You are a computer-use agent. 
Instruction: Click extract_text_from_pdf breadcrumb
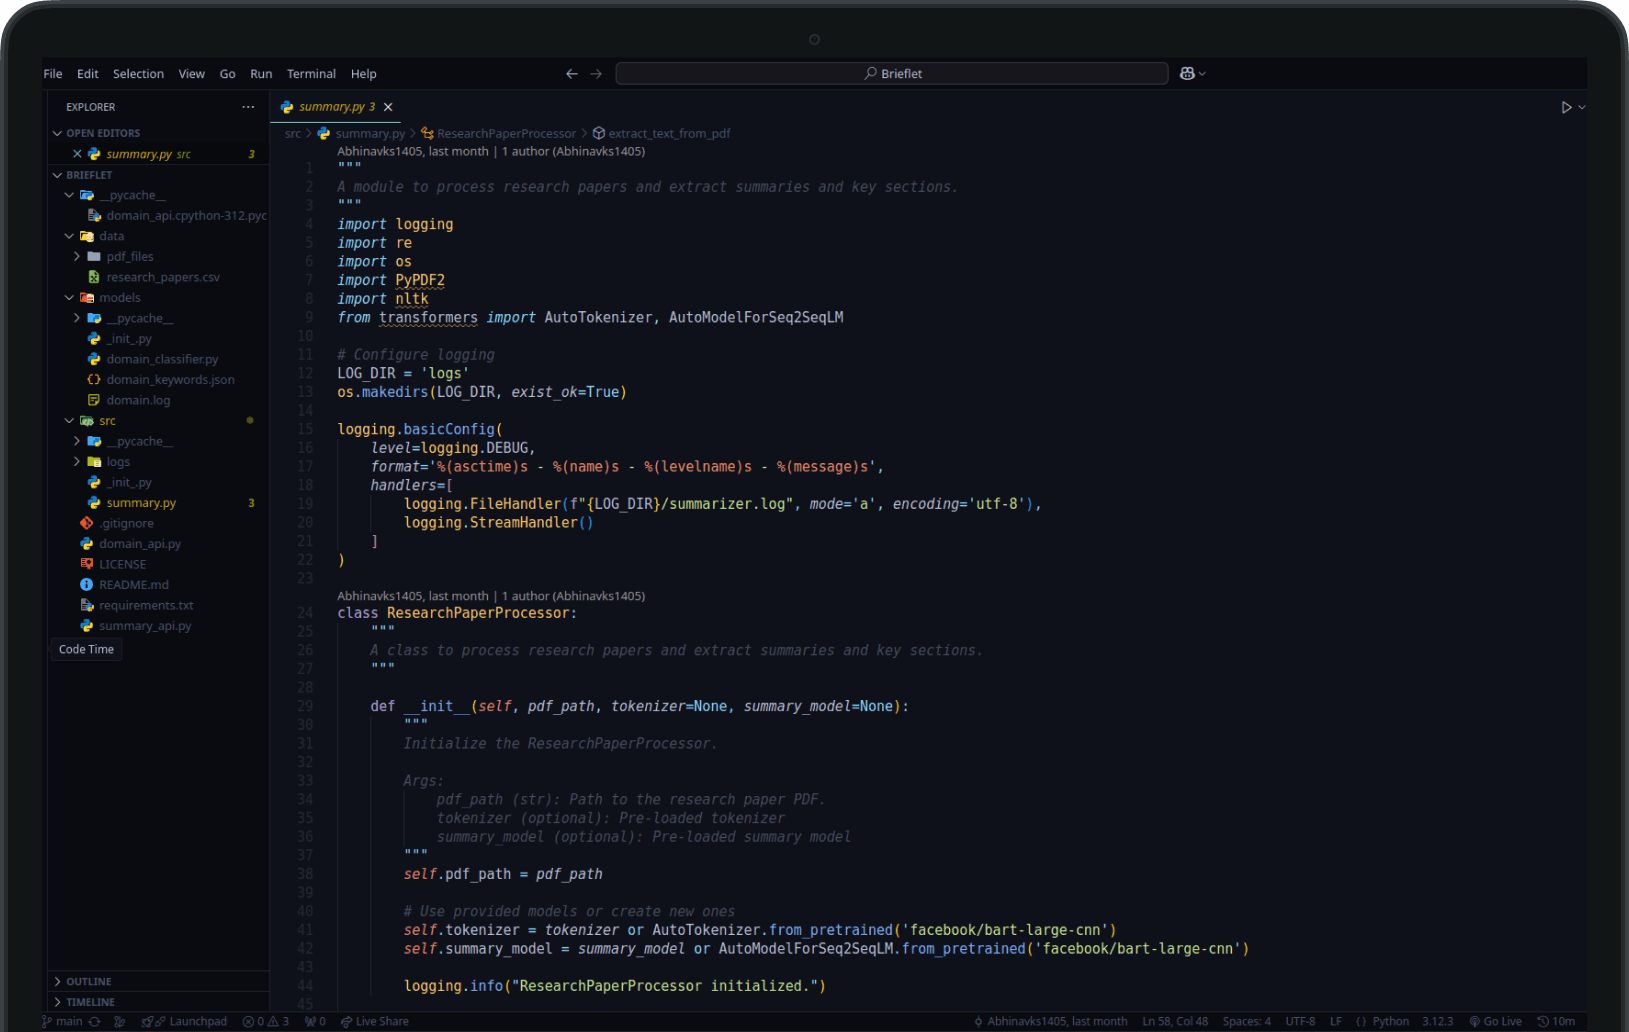click(661, 134)
